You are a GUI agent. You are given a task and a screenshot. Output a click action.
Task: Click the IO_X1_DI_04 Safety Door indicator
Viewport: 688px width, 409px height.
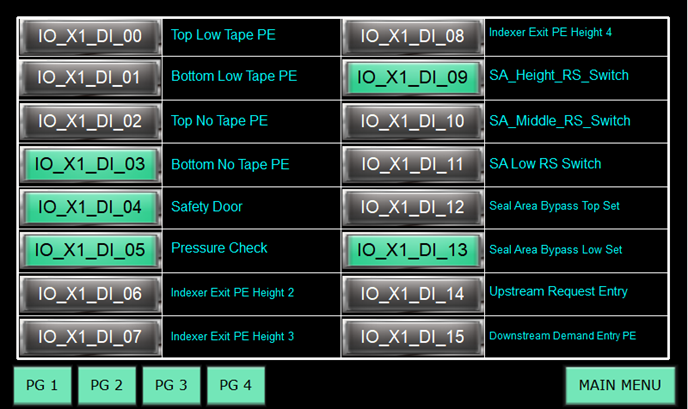click(89, 207)
